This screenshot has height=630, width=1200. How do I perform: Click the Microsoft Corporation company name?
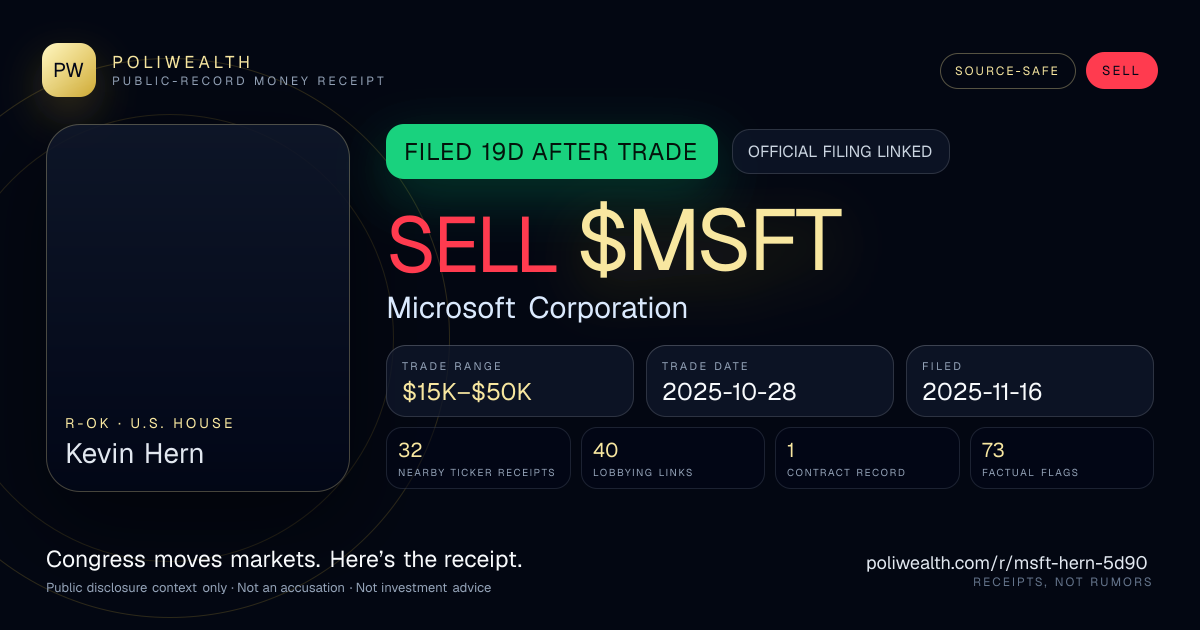pyautogui.click(x=537, y=308)
